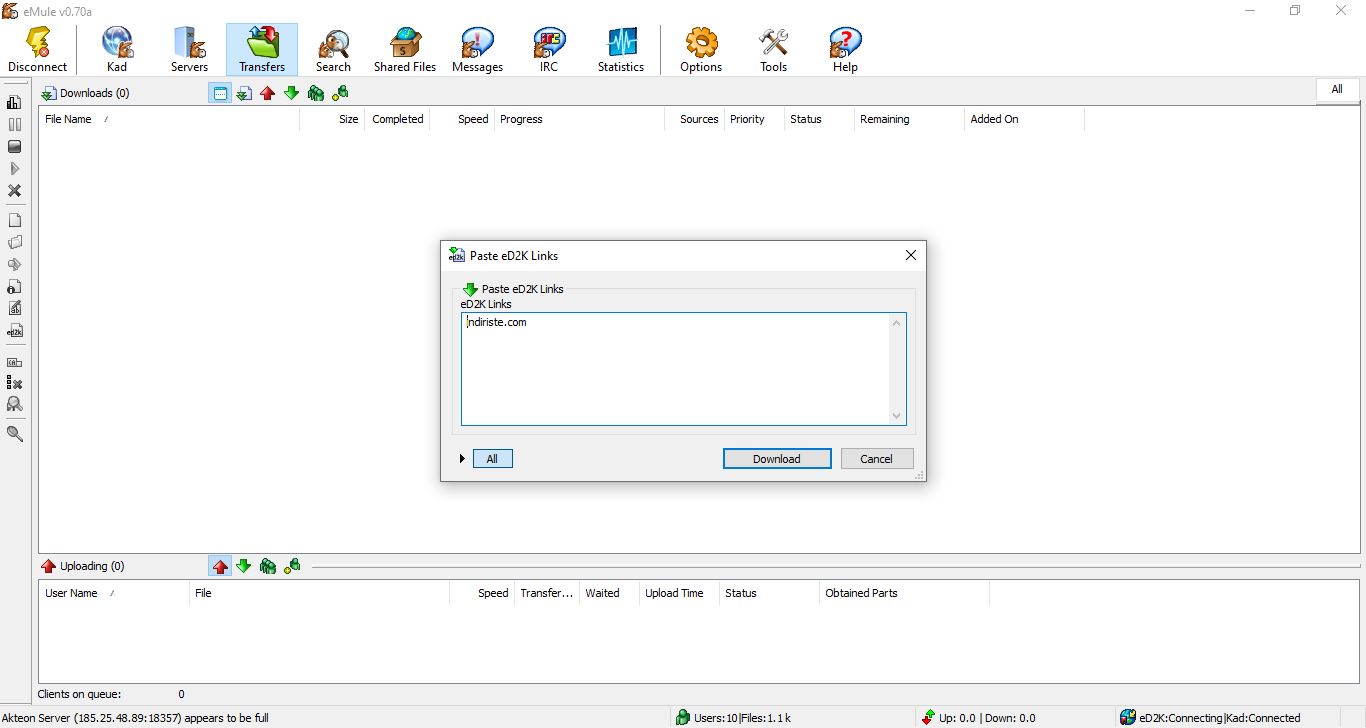Screen dimensions: 1366x728
Task: Sort downloads by File Name column
Action: tap(169, 119)
